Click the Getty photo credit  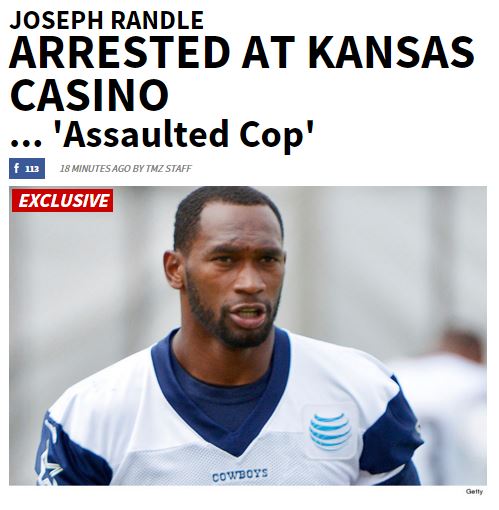coord(474,492)
